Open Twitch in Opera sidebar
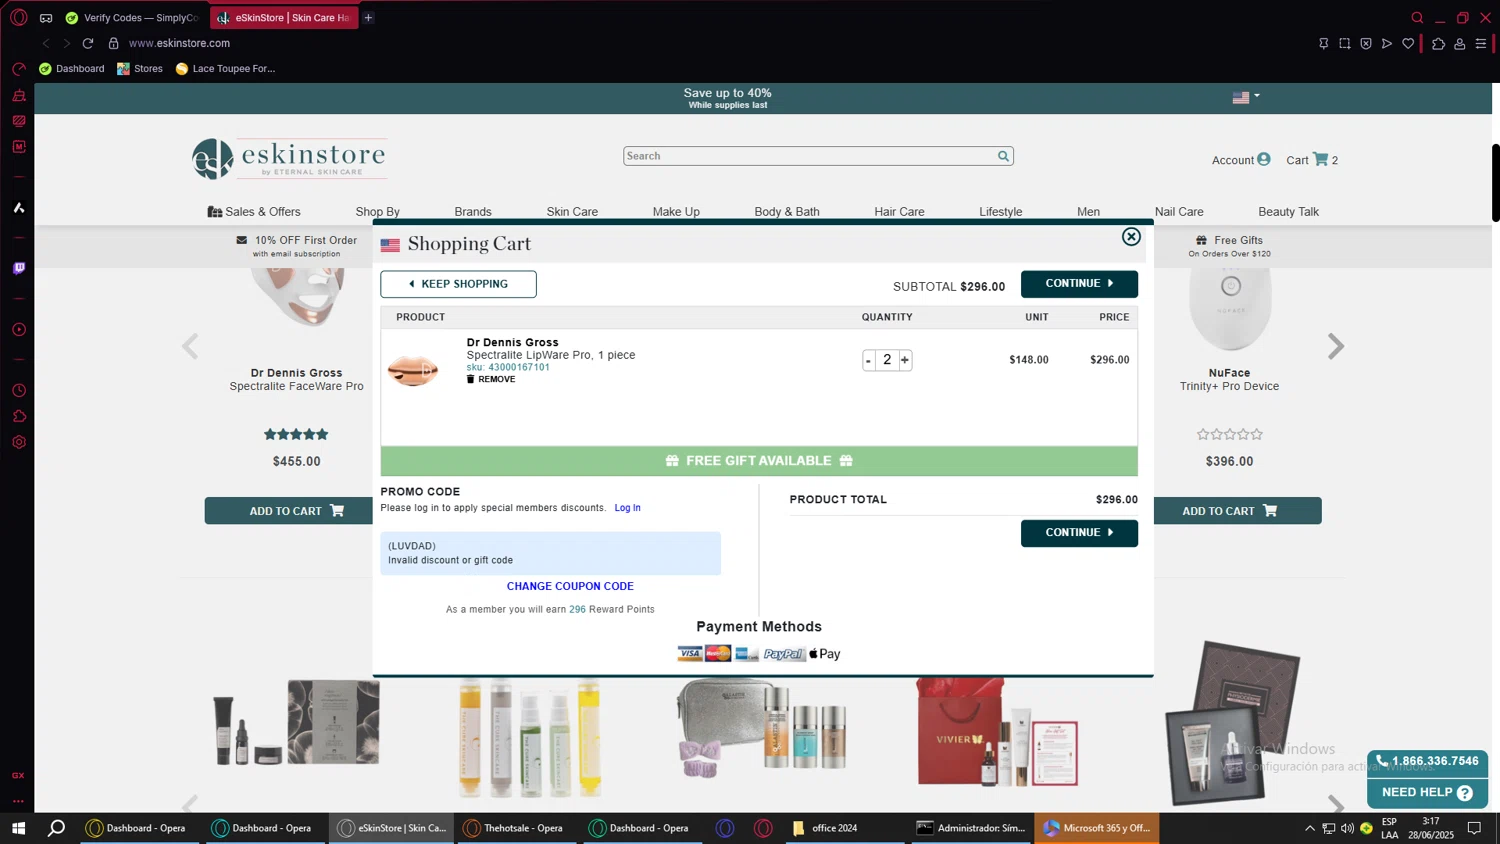Screen dimensions: 1500x844 tap(19, 268)
